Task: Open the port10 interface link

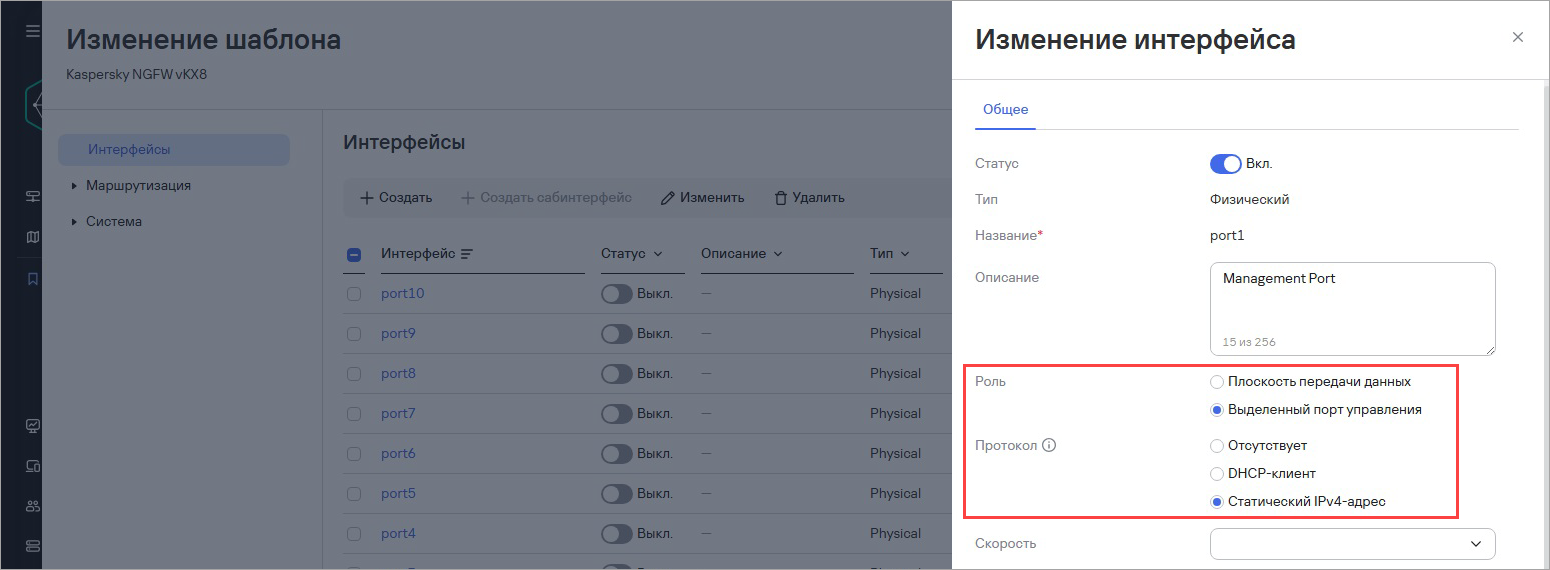Action: (x=403, y=294)
